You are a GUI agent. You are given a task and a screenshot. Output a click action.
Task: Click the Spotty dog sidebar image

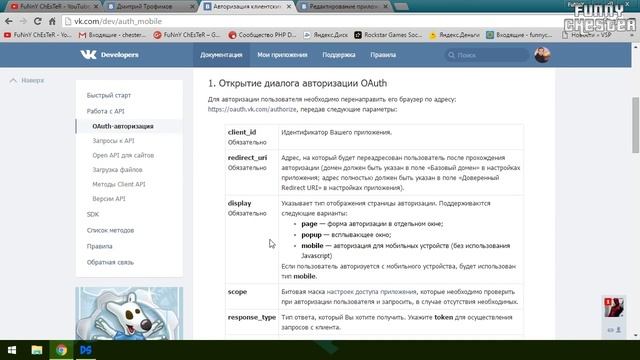(129, 313)
